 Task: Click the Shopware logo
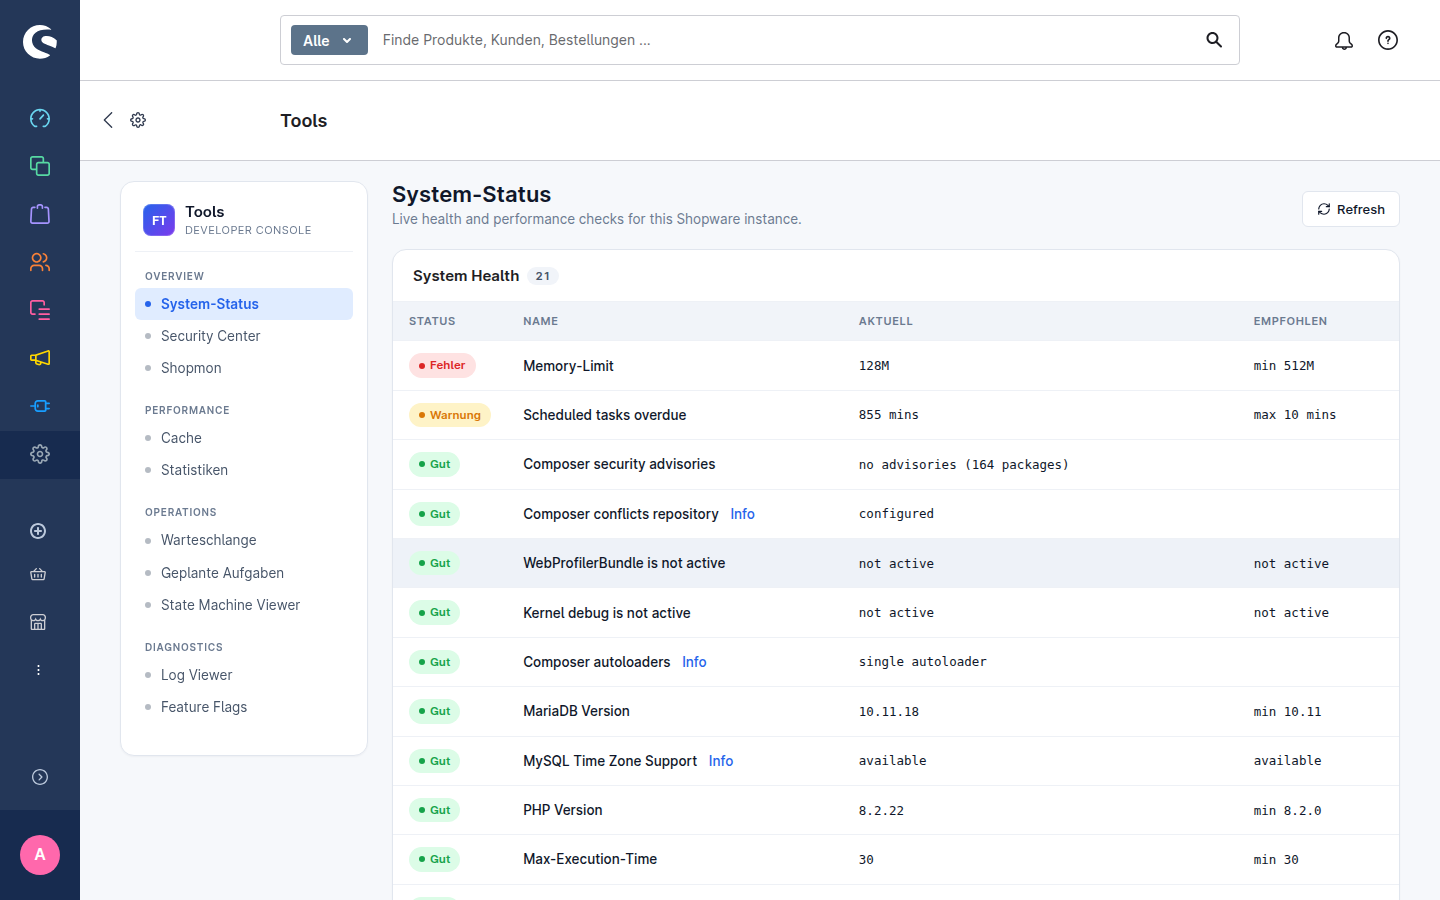pos(40,41)
